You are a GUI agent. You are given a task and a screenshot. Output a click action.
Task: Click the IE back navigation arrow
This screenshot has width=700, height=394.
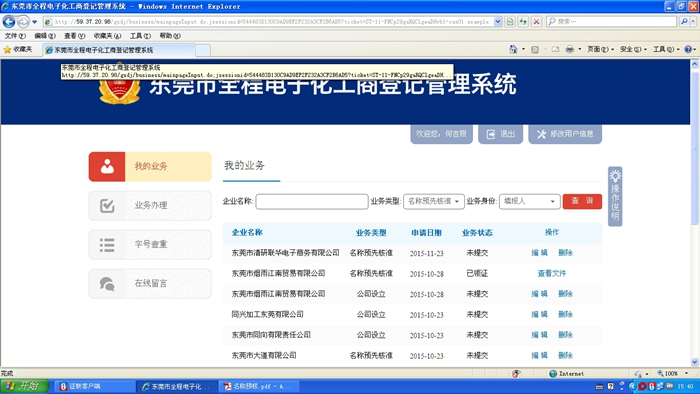tap(8, 21)
